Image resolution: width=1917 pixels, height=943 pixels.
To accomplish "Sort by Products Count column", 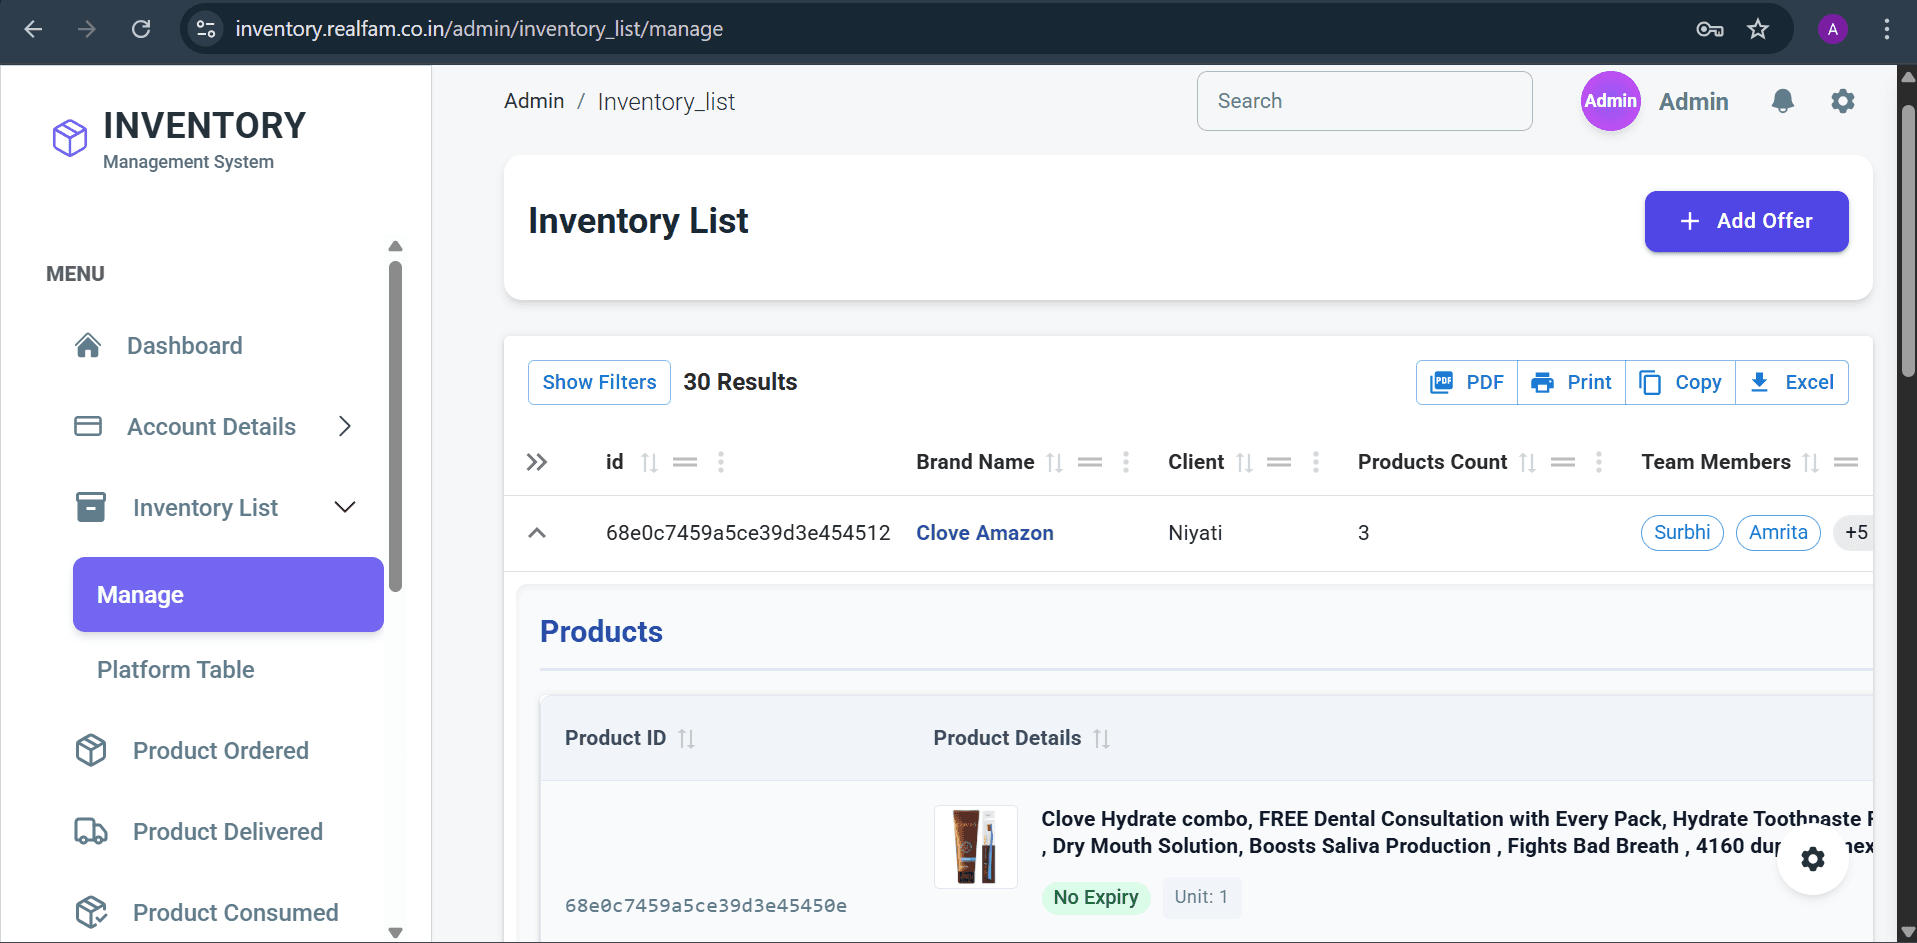I will pyautogui.click(x=1526, y=462).
